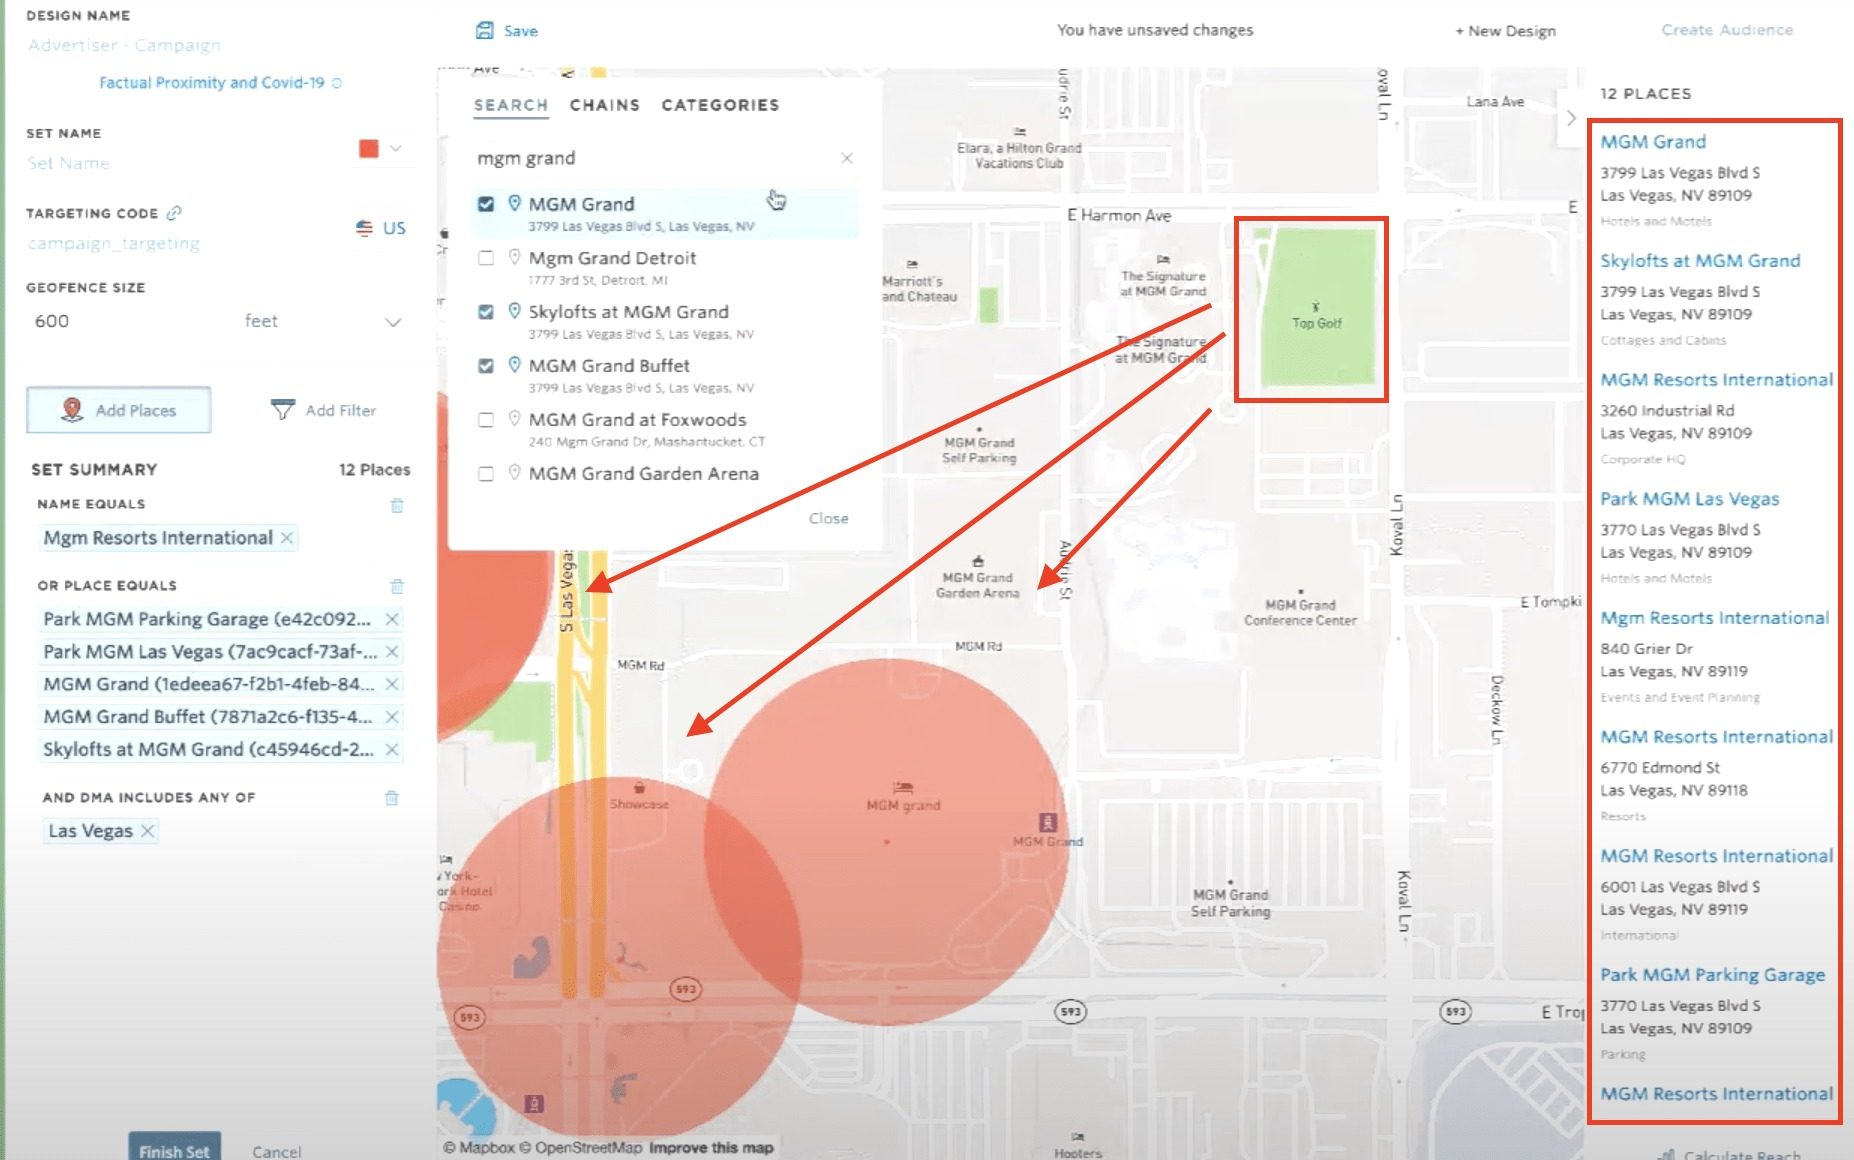Screen dimensions: 1854x1160
Task: Open the US country selector
Action: pos(381,228)
